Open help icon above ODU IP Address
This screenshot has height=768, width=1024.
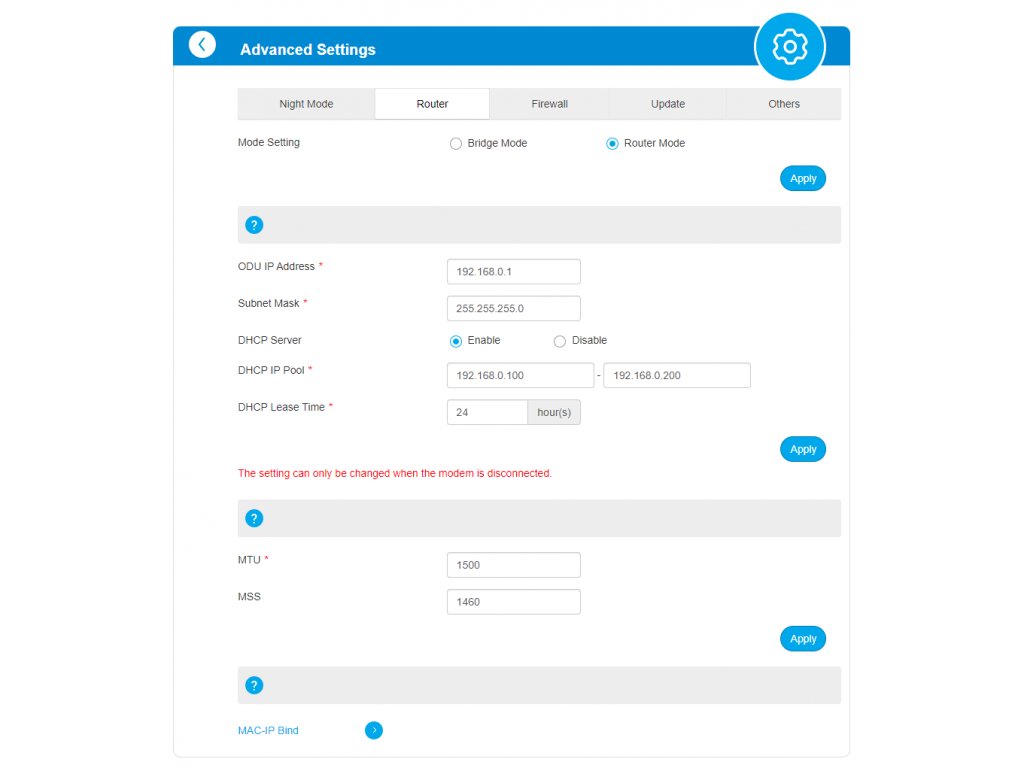click(254, 225)
